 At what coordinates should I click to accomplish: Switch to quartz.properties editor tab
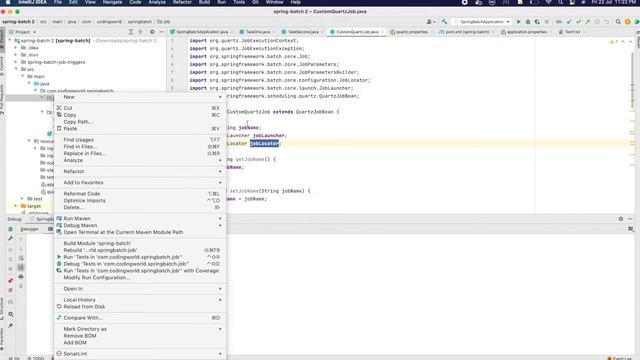411,32
